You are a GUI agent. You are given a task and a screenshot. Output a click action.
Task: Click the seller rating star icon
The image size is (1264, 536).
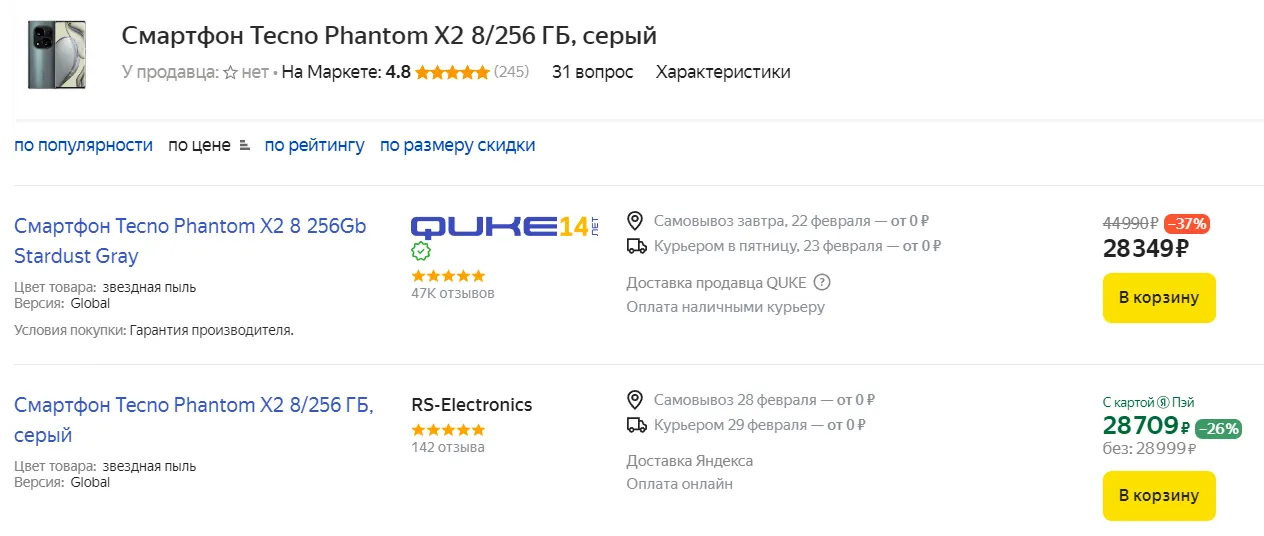tap(230, 72)
